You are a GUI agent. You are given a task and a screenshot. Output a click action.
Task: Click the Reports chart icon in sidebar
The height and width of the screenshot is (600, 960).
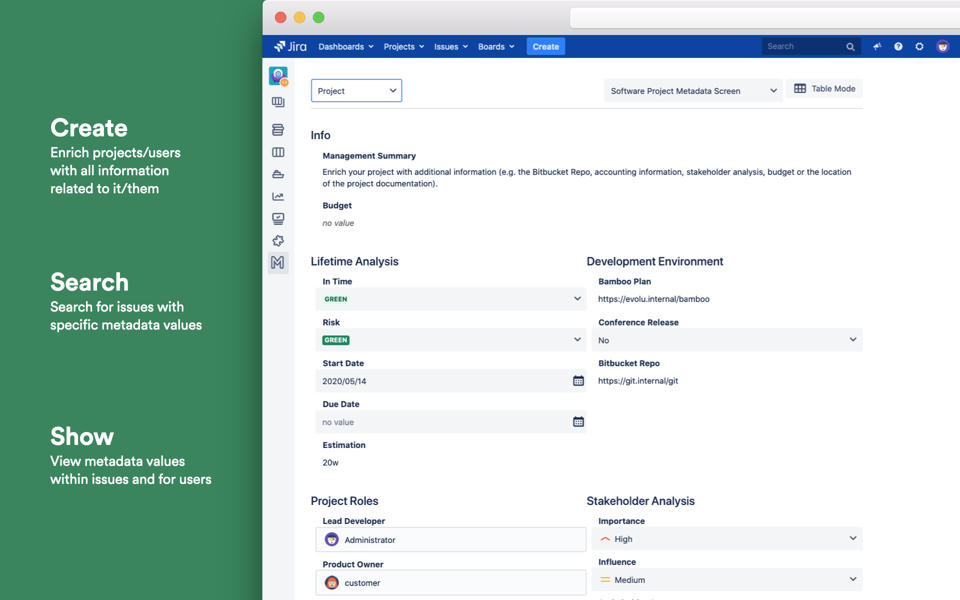tap(278, 197)
